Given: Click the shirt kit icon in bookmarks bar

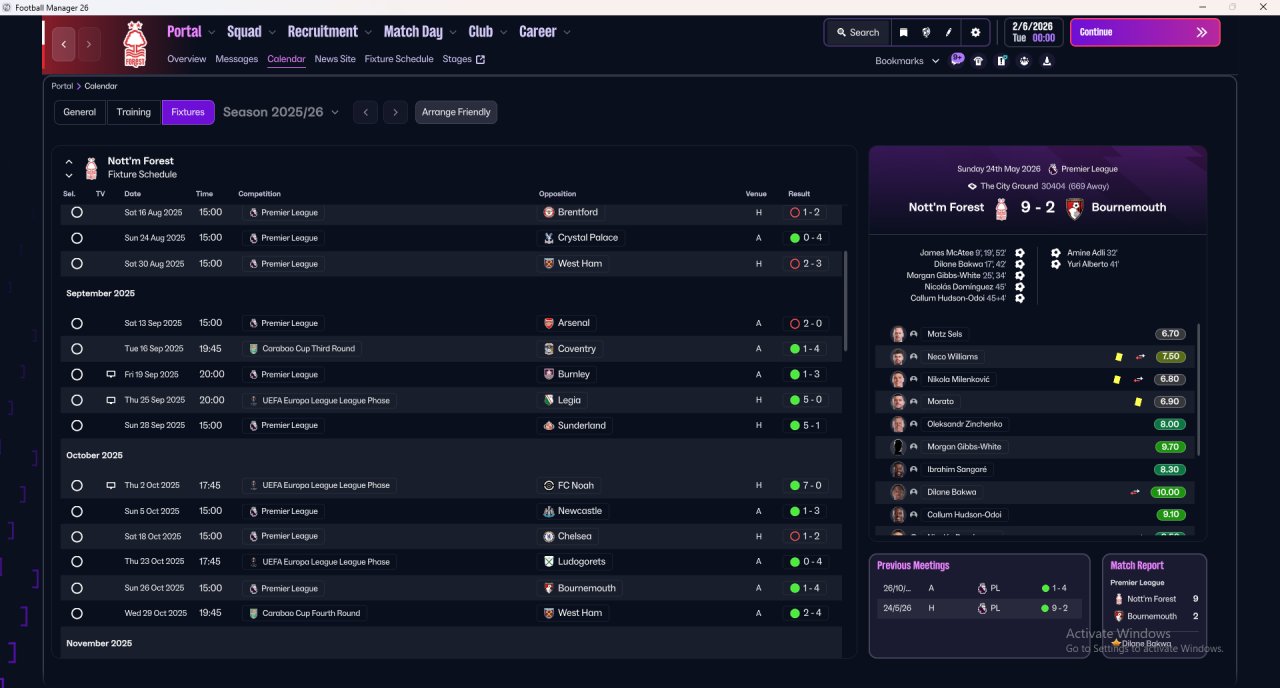Looking at the screenshot, I should [x=978, y=61].
